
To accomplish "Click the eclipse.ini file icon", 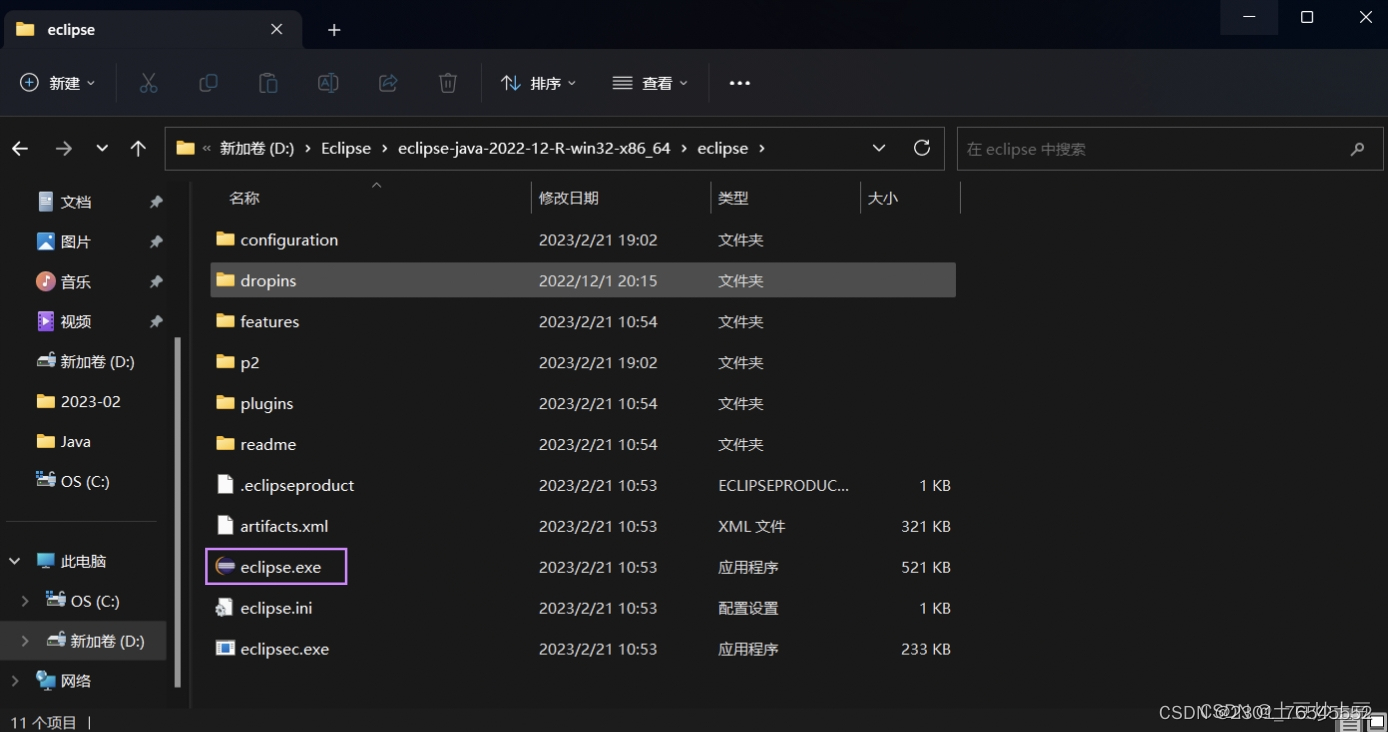I will (x=225, y=608).
